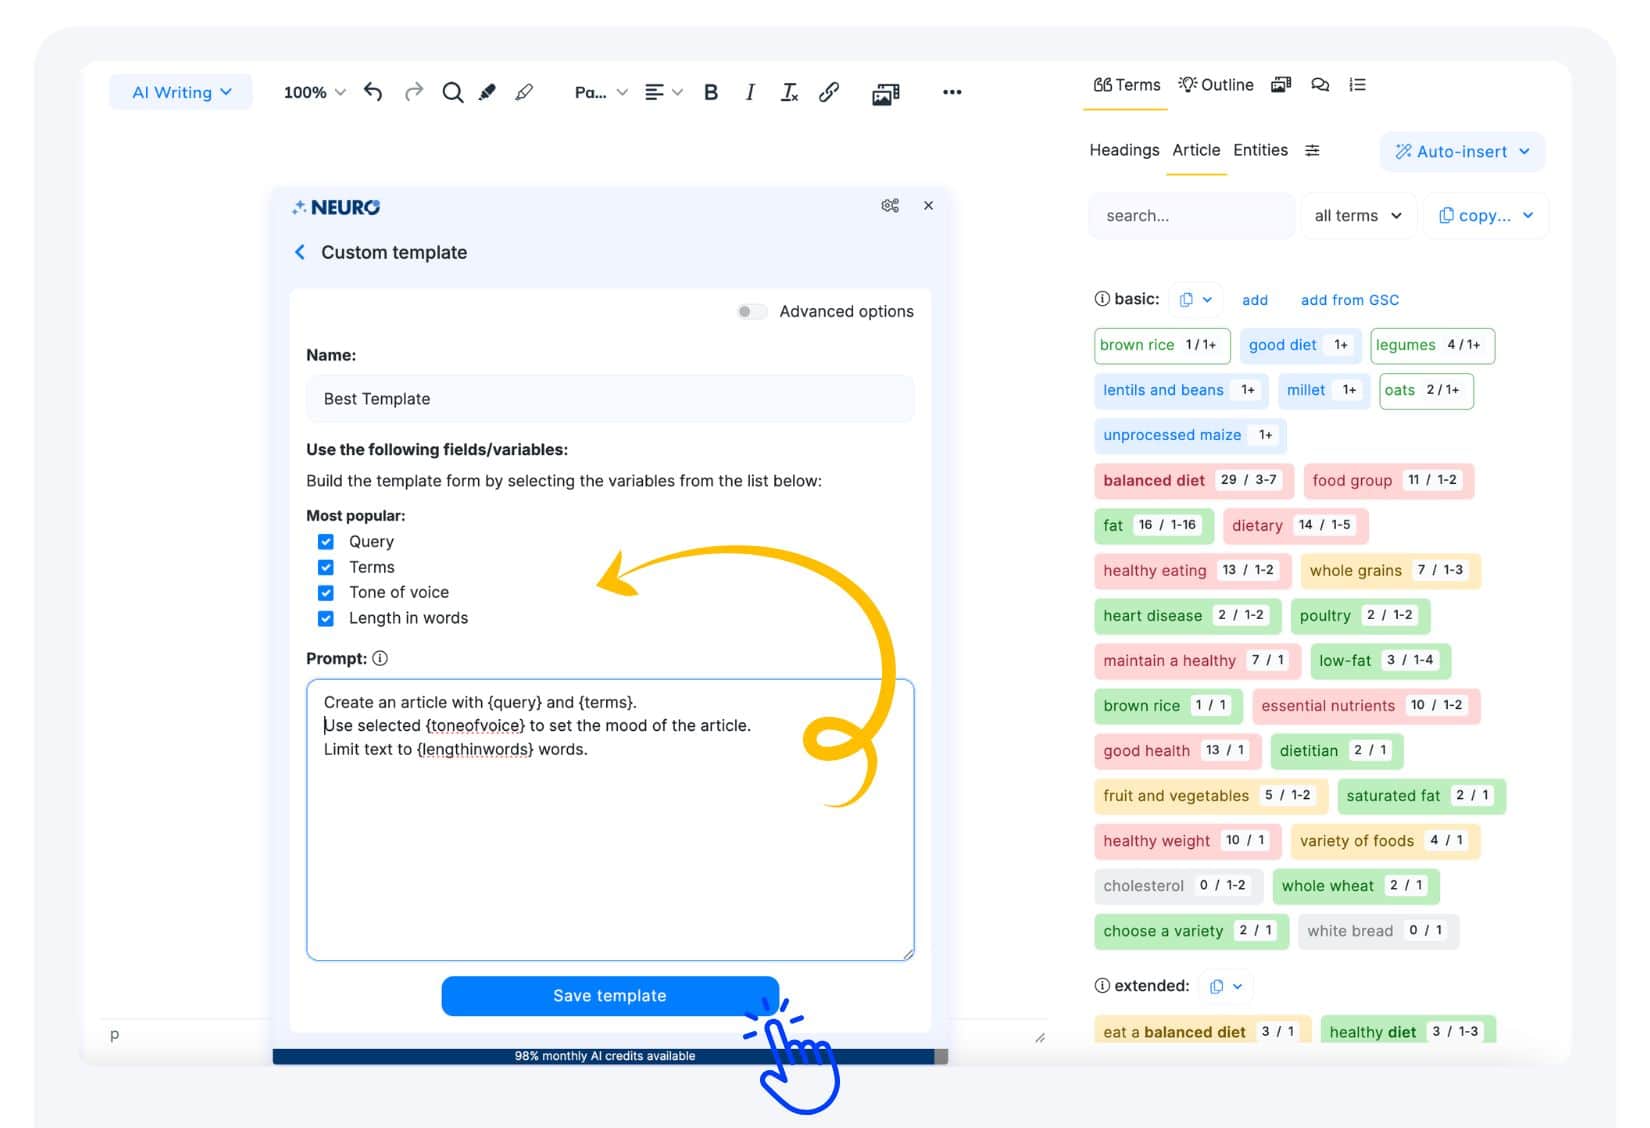Screen dimensions: 1650x1128
Task: Uncheck the Query checkbox
Action: coord(325,542)
